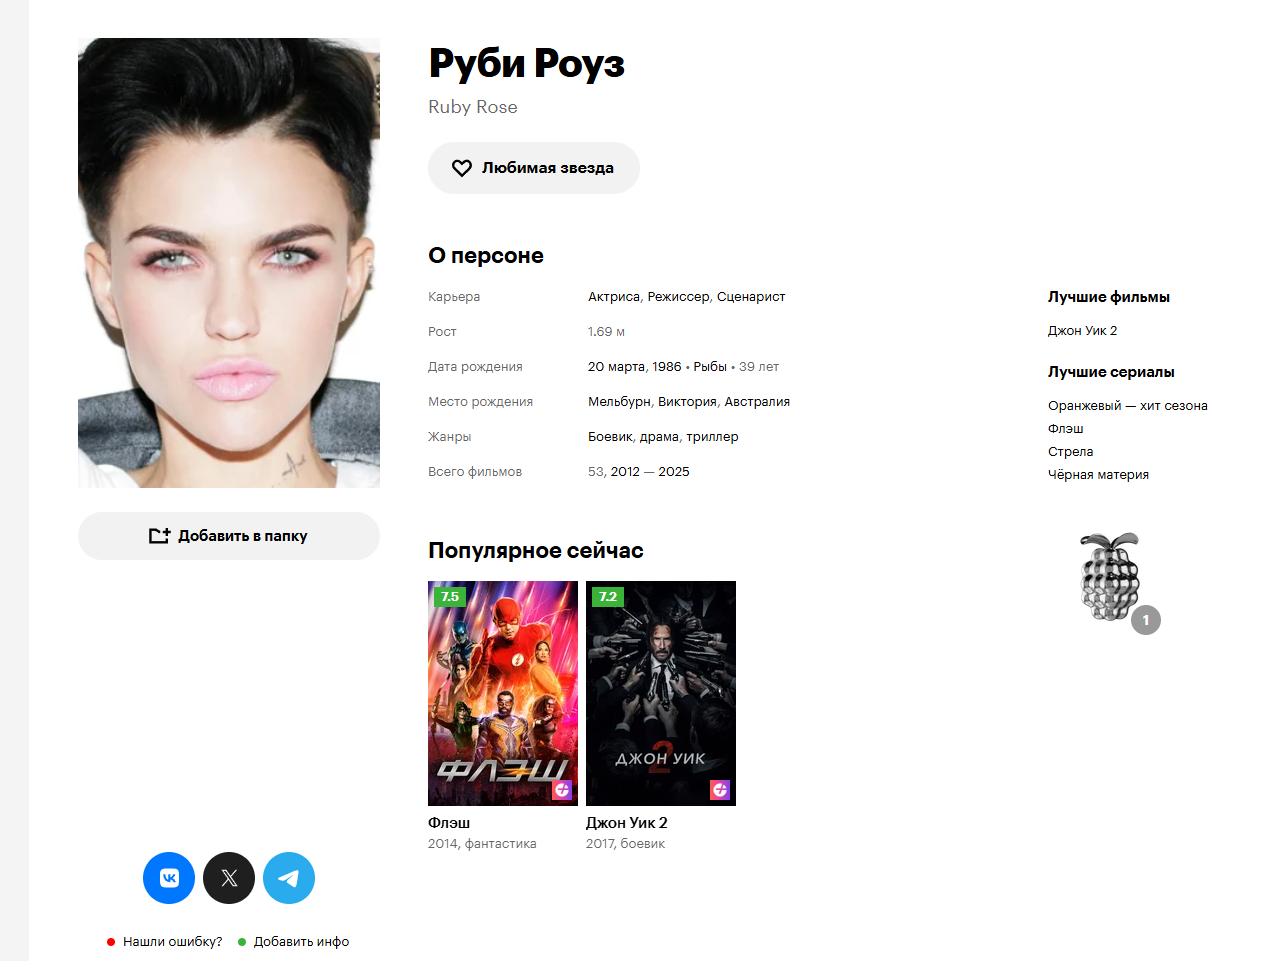Image resolution: width=1286 pixels, height=961 pixels.
Task: Click the Нашли ошибку? link
Action: pyautogui.click(x=172, y=942)
